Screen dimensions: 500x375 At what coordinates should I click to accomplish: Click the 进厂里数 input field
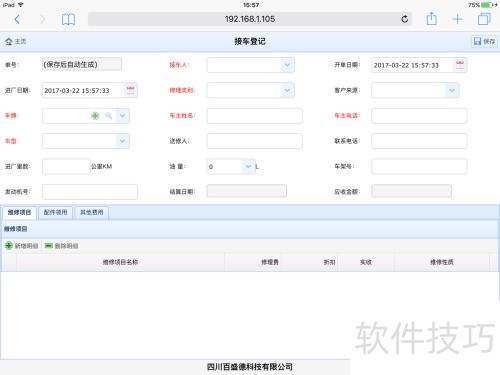[x=66, y=166]
